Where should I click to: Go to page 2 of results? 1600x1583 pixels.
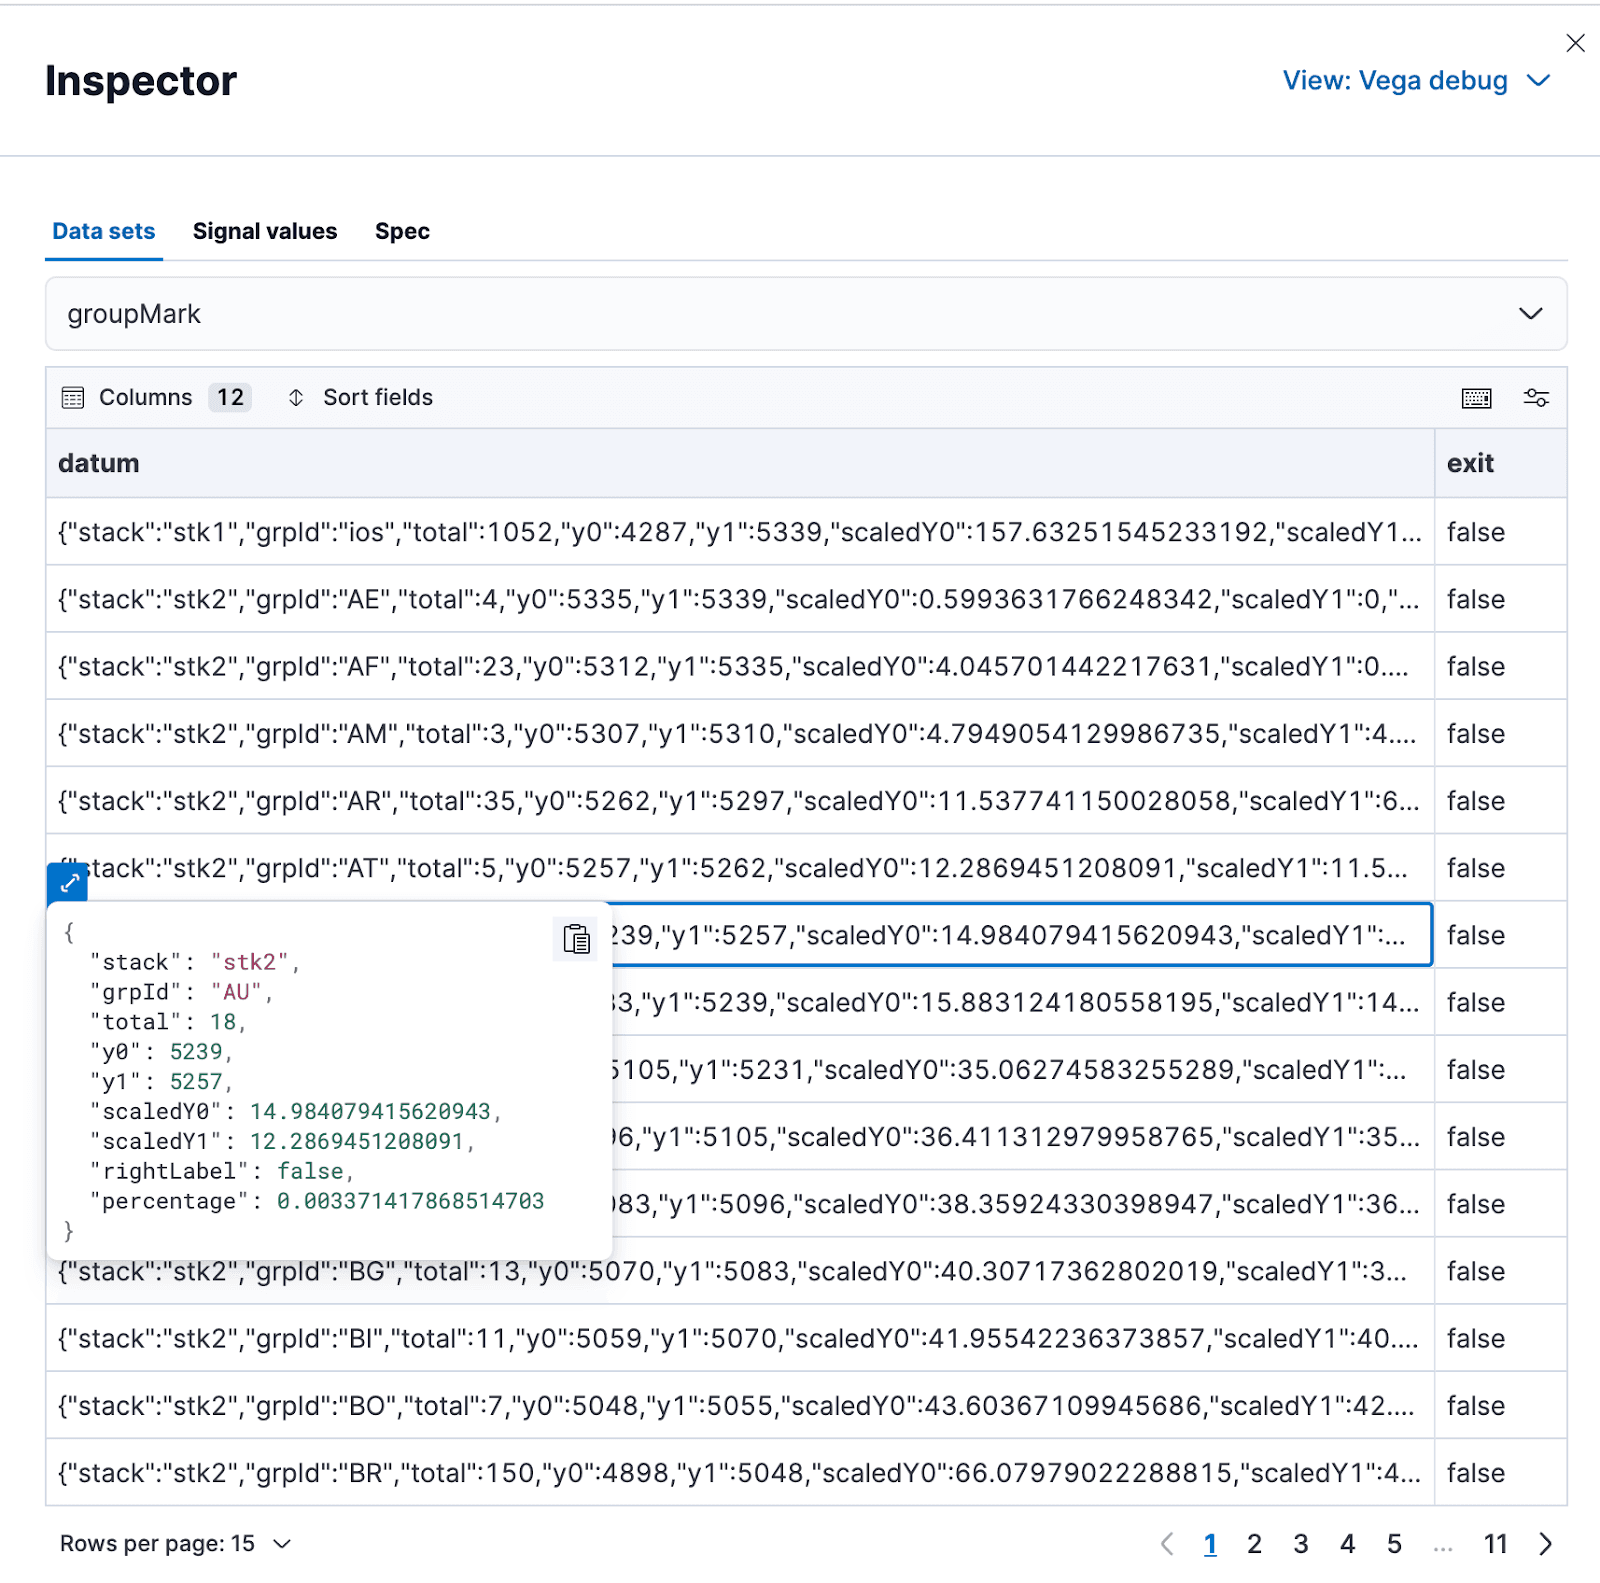pos(1255,1543)
